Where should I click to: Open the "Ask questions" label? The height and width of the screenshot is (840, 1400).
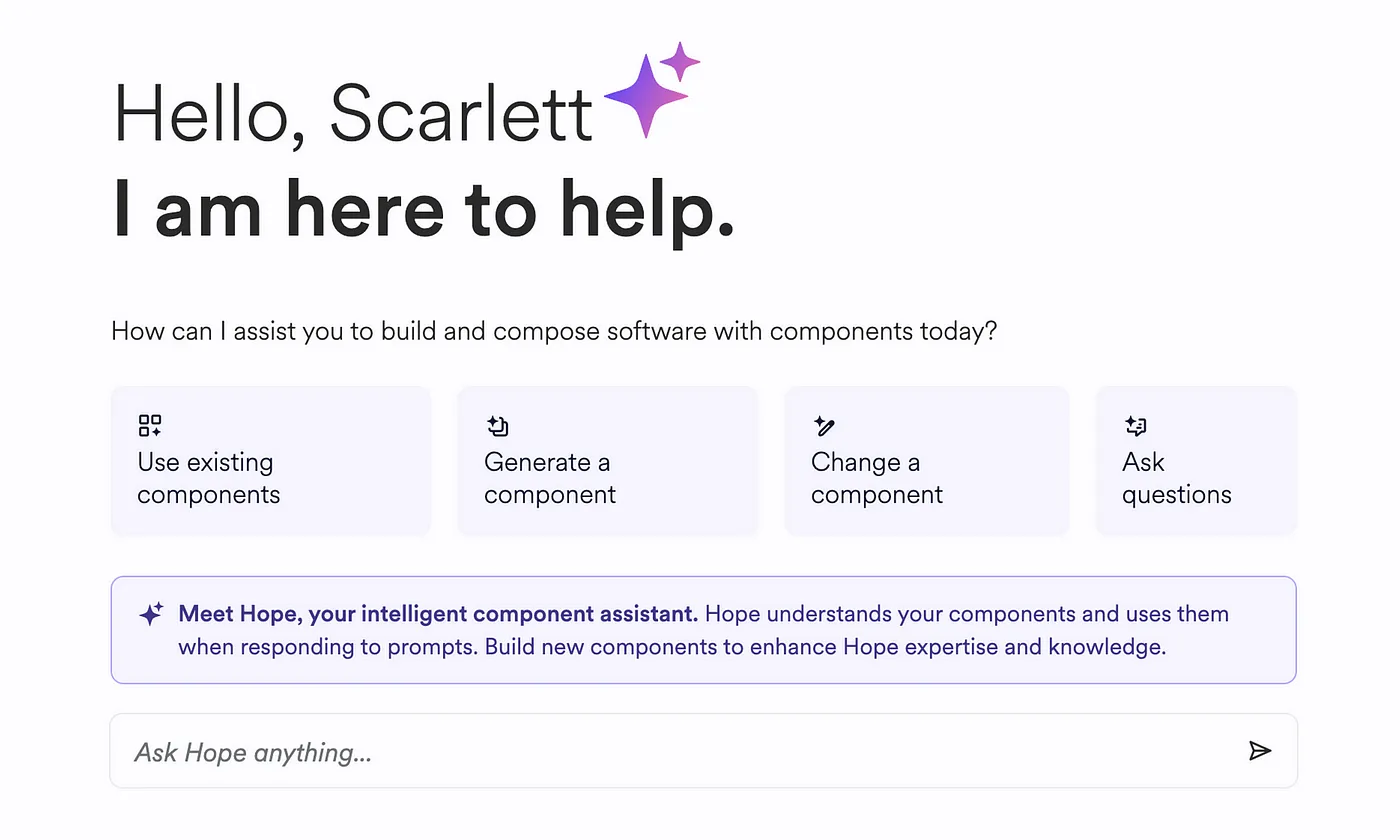1176,478
